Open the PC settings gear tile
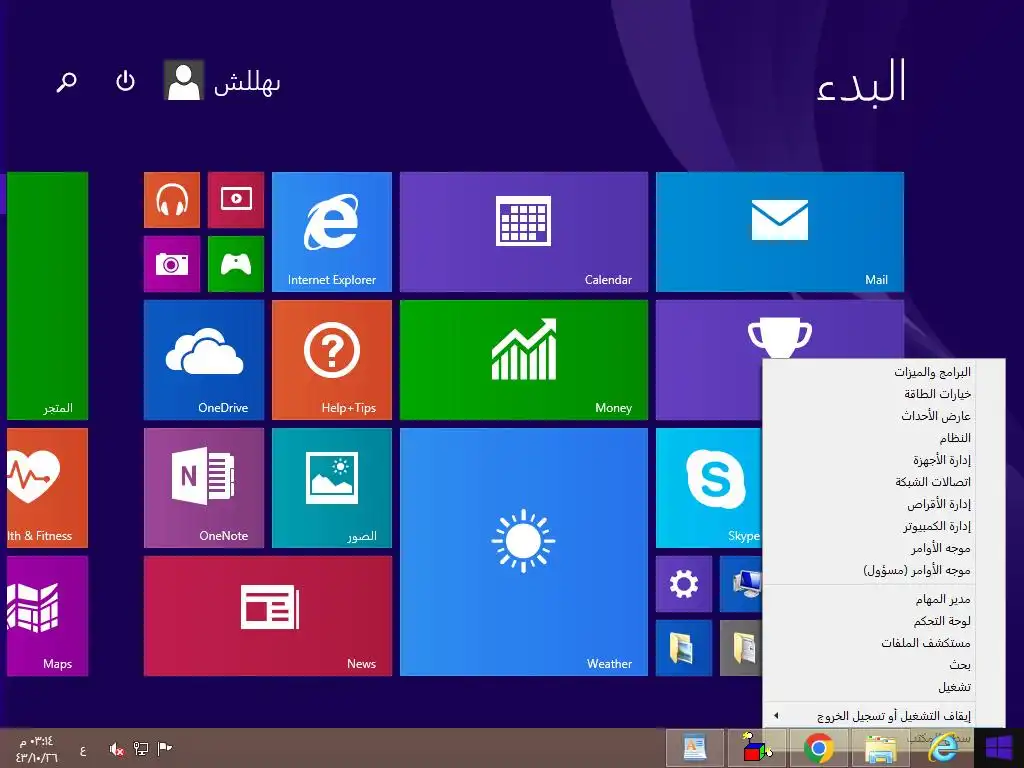 coord(684,584)
